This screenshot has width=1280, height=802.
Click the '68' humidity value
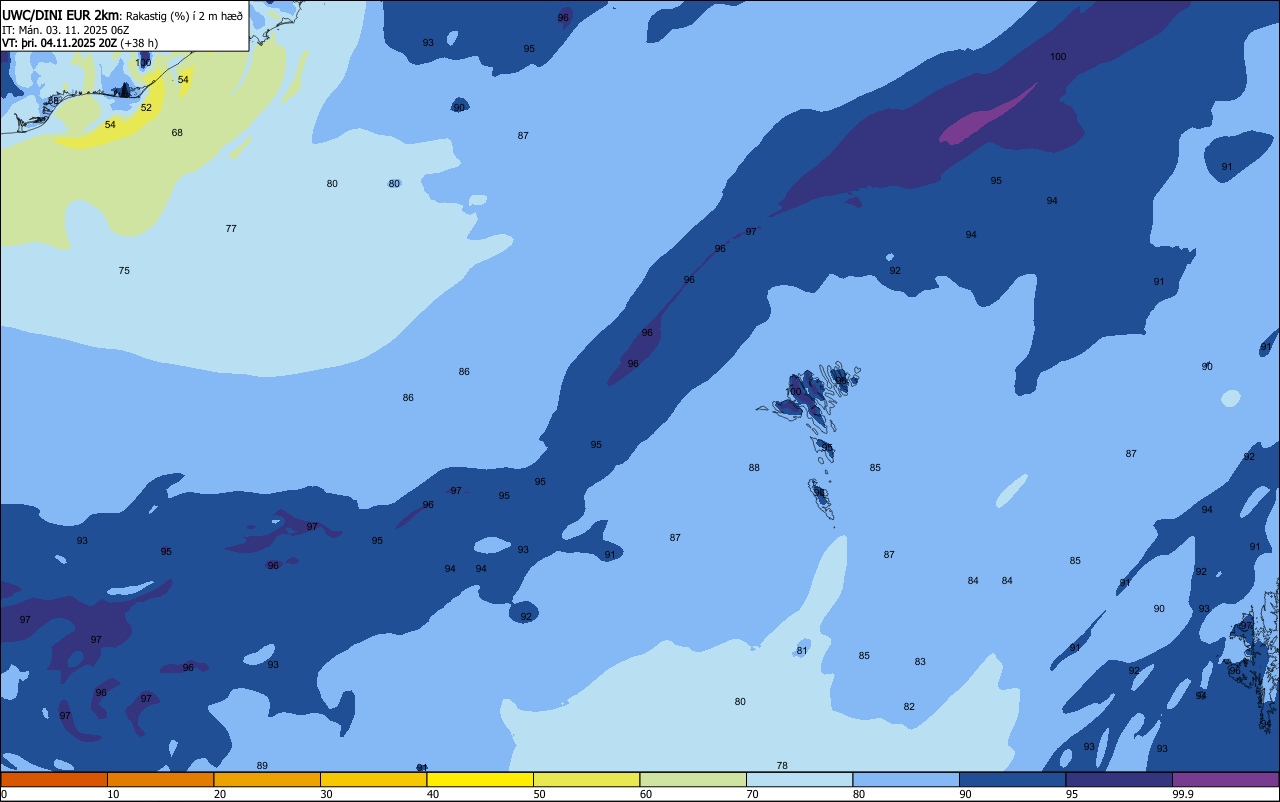tap(177, 133)
